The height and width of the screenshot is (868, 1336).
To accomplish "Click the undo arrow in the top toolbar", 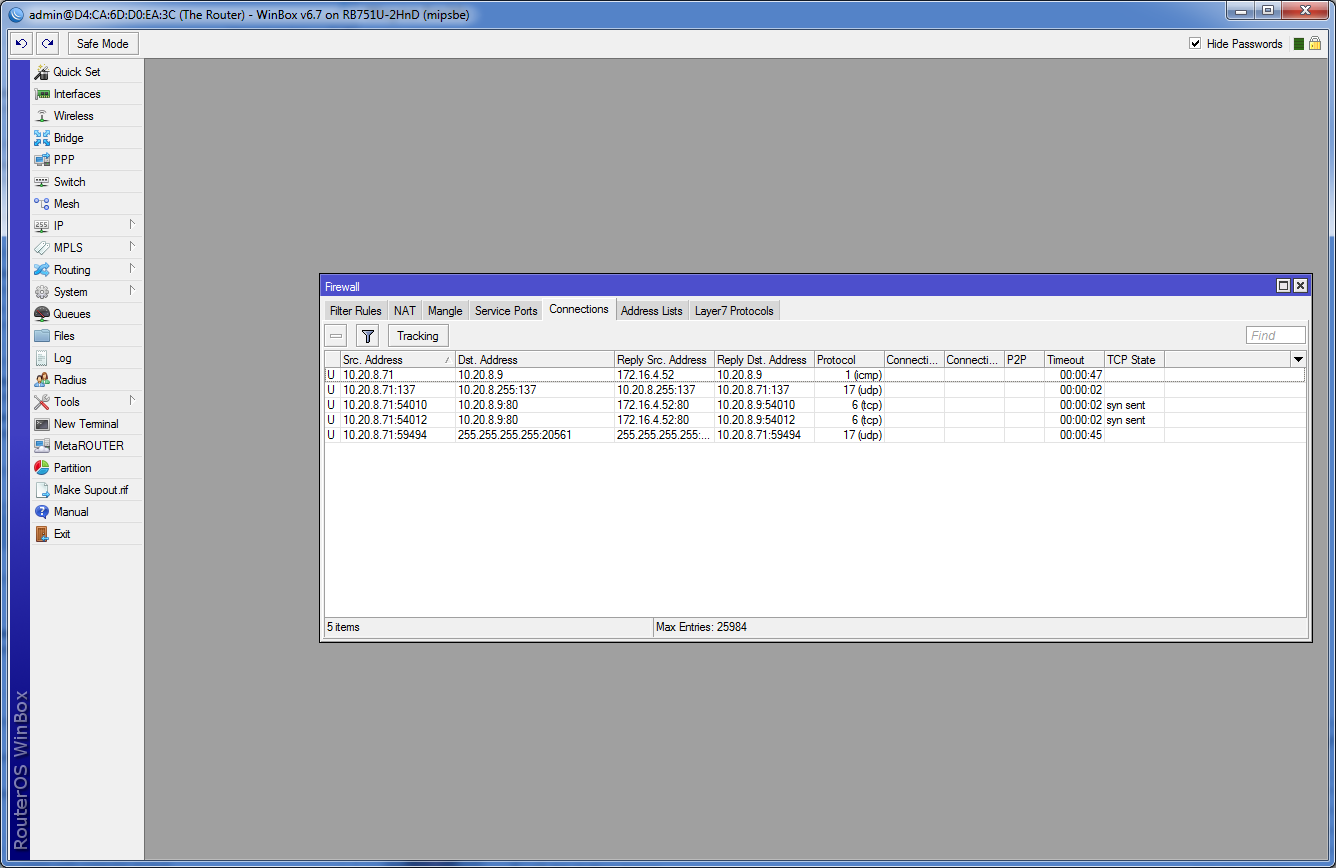I will (20, 43).
